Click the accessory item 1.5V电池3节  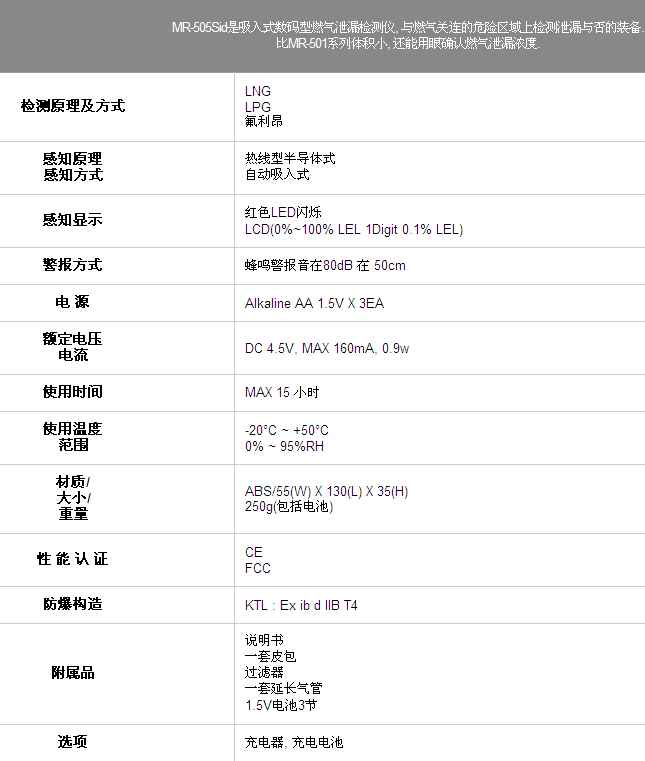pyautogui.click(x=281, y=705)
